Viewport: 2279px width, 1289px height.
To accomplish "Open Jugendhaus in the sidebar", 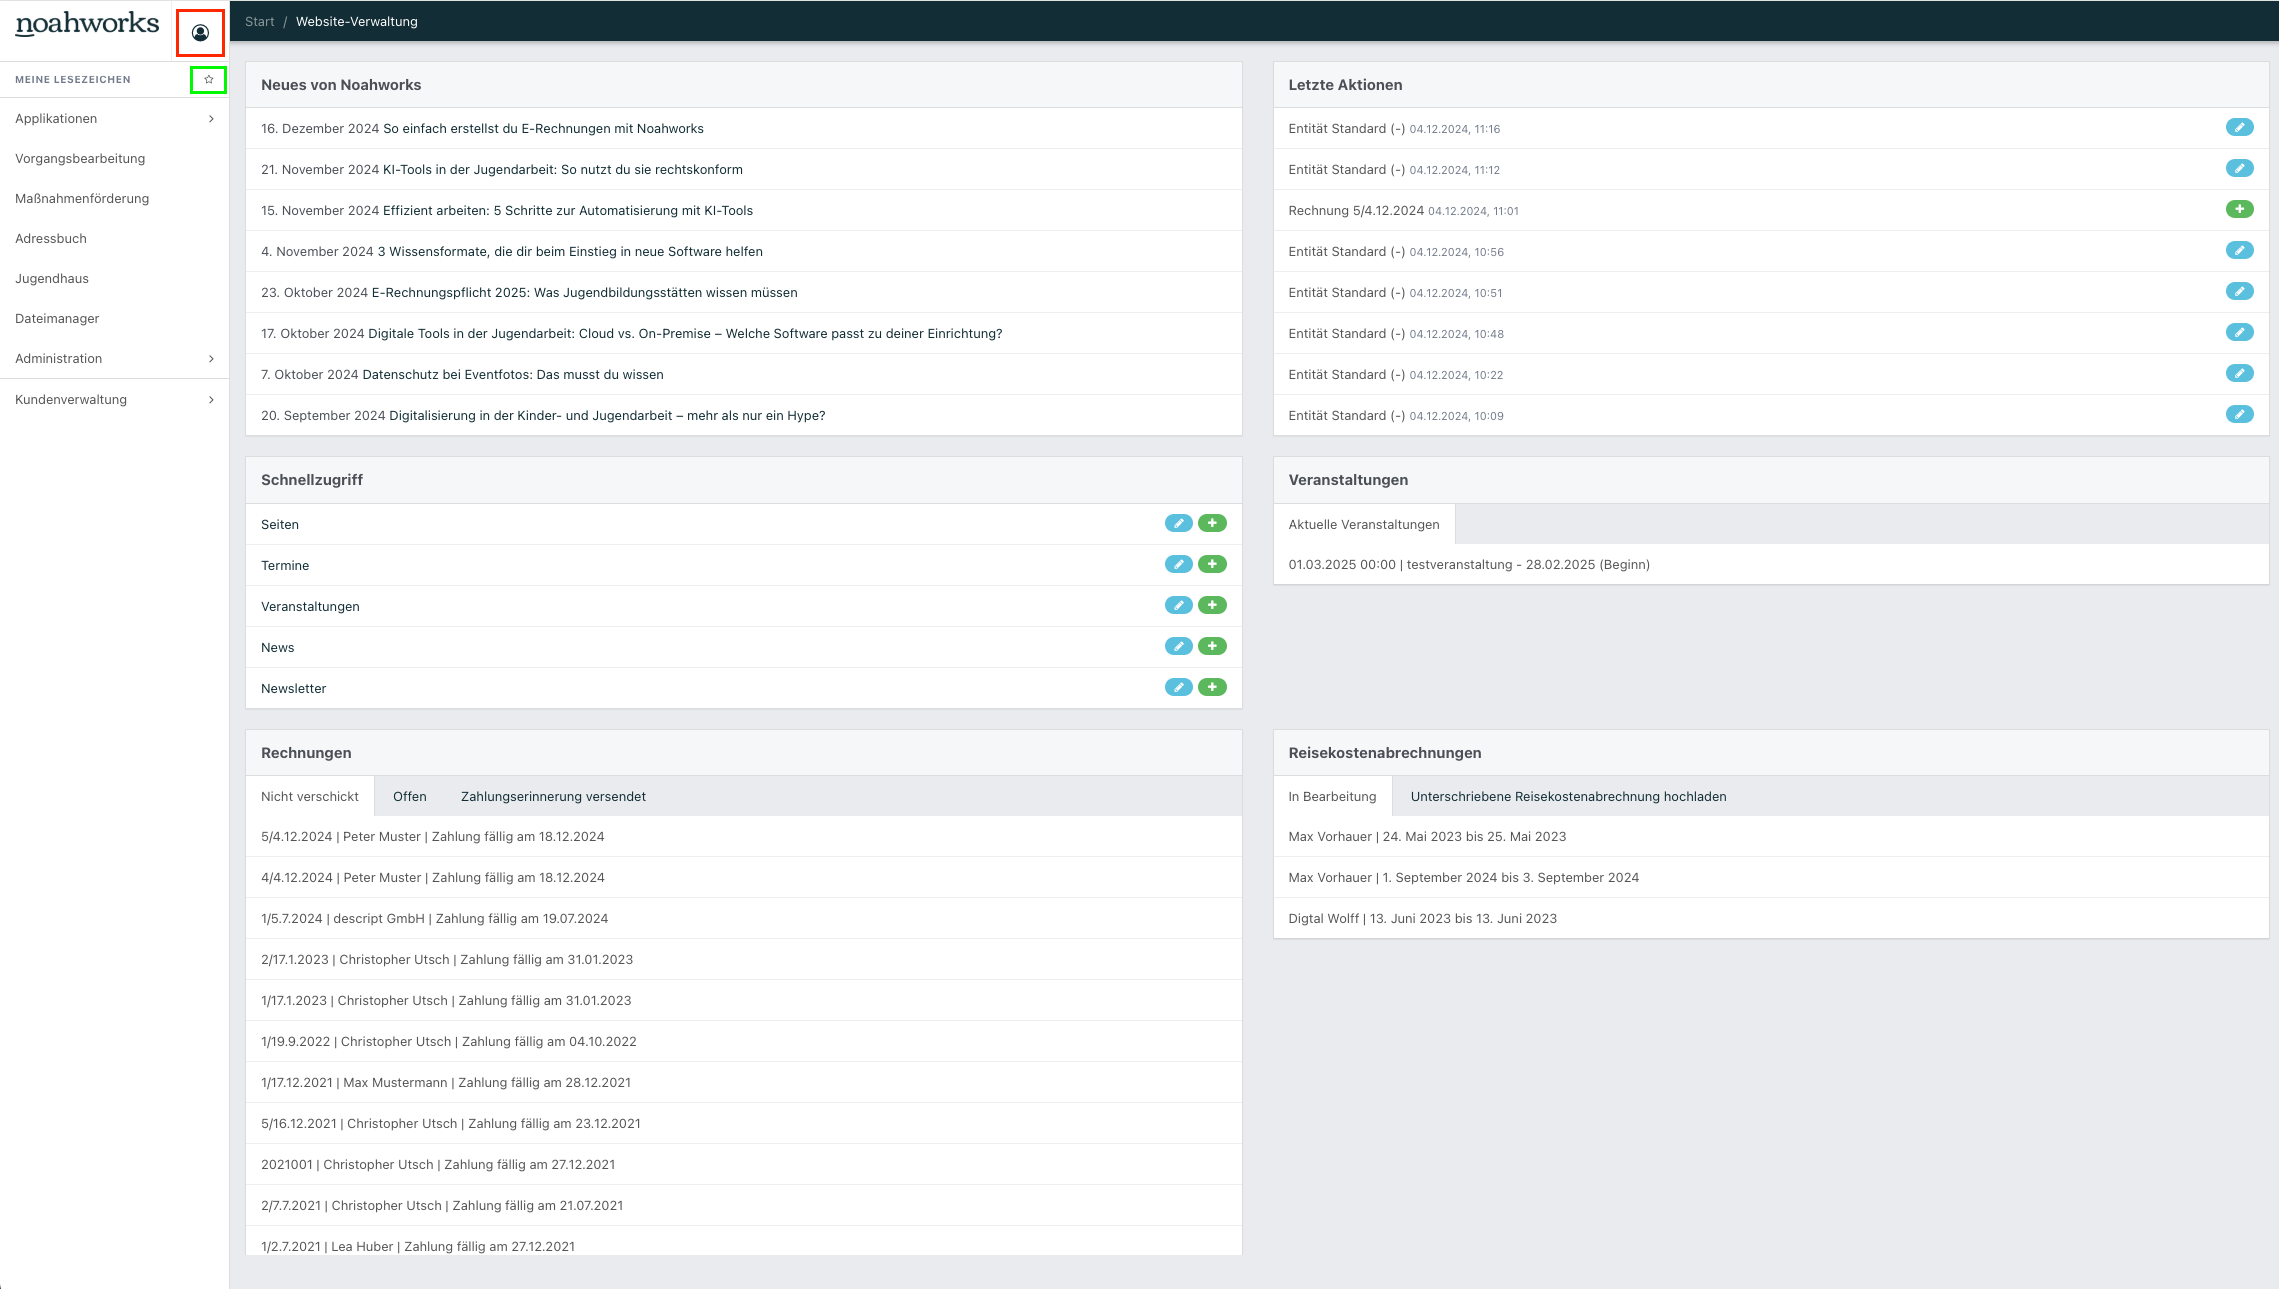I will coord(52,279).
